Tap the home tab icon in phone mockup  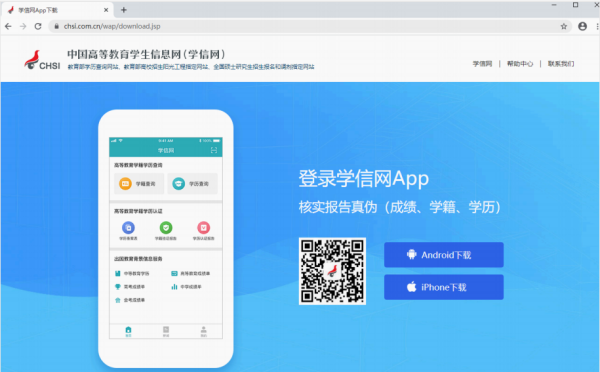point(128,331)
